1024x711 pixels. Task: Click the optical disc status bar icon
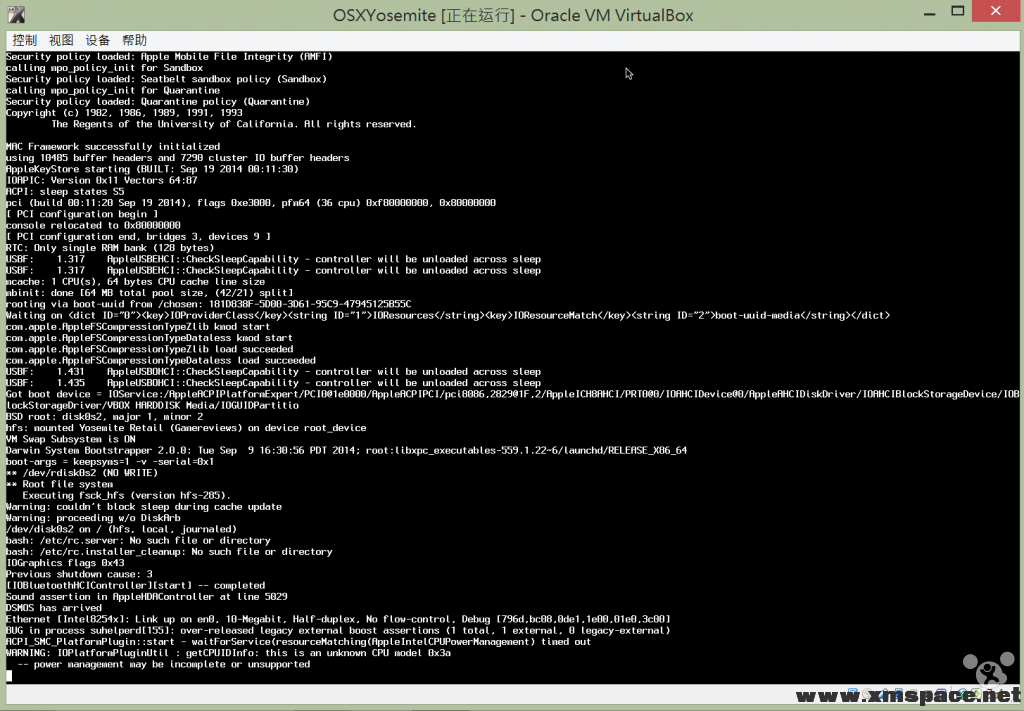(x=867, y=693)
